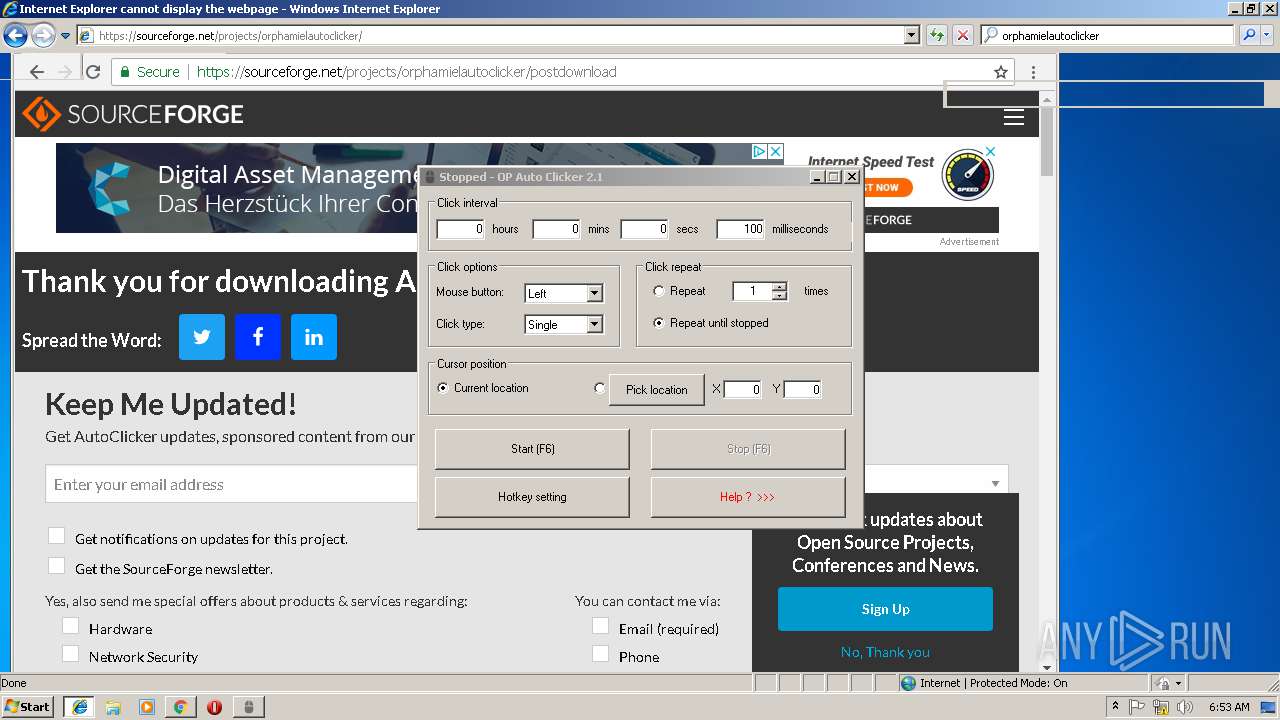
Task: Click the mins interval field
Action: point(557,229)
